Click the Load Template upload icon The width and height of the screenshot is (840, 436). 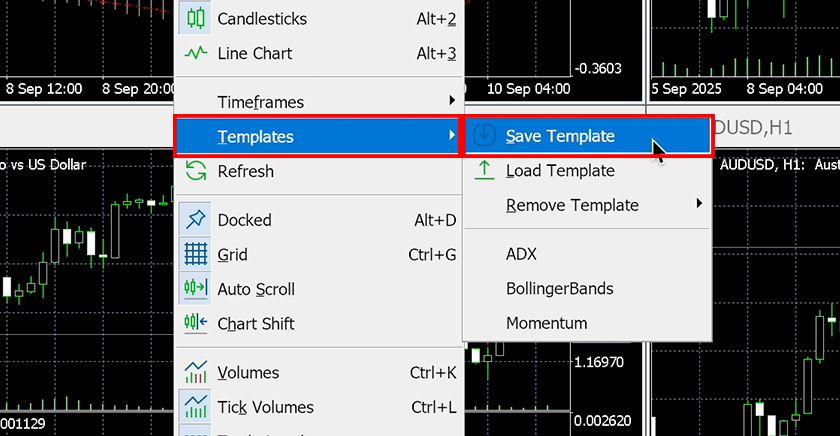[x=484, y=171]
